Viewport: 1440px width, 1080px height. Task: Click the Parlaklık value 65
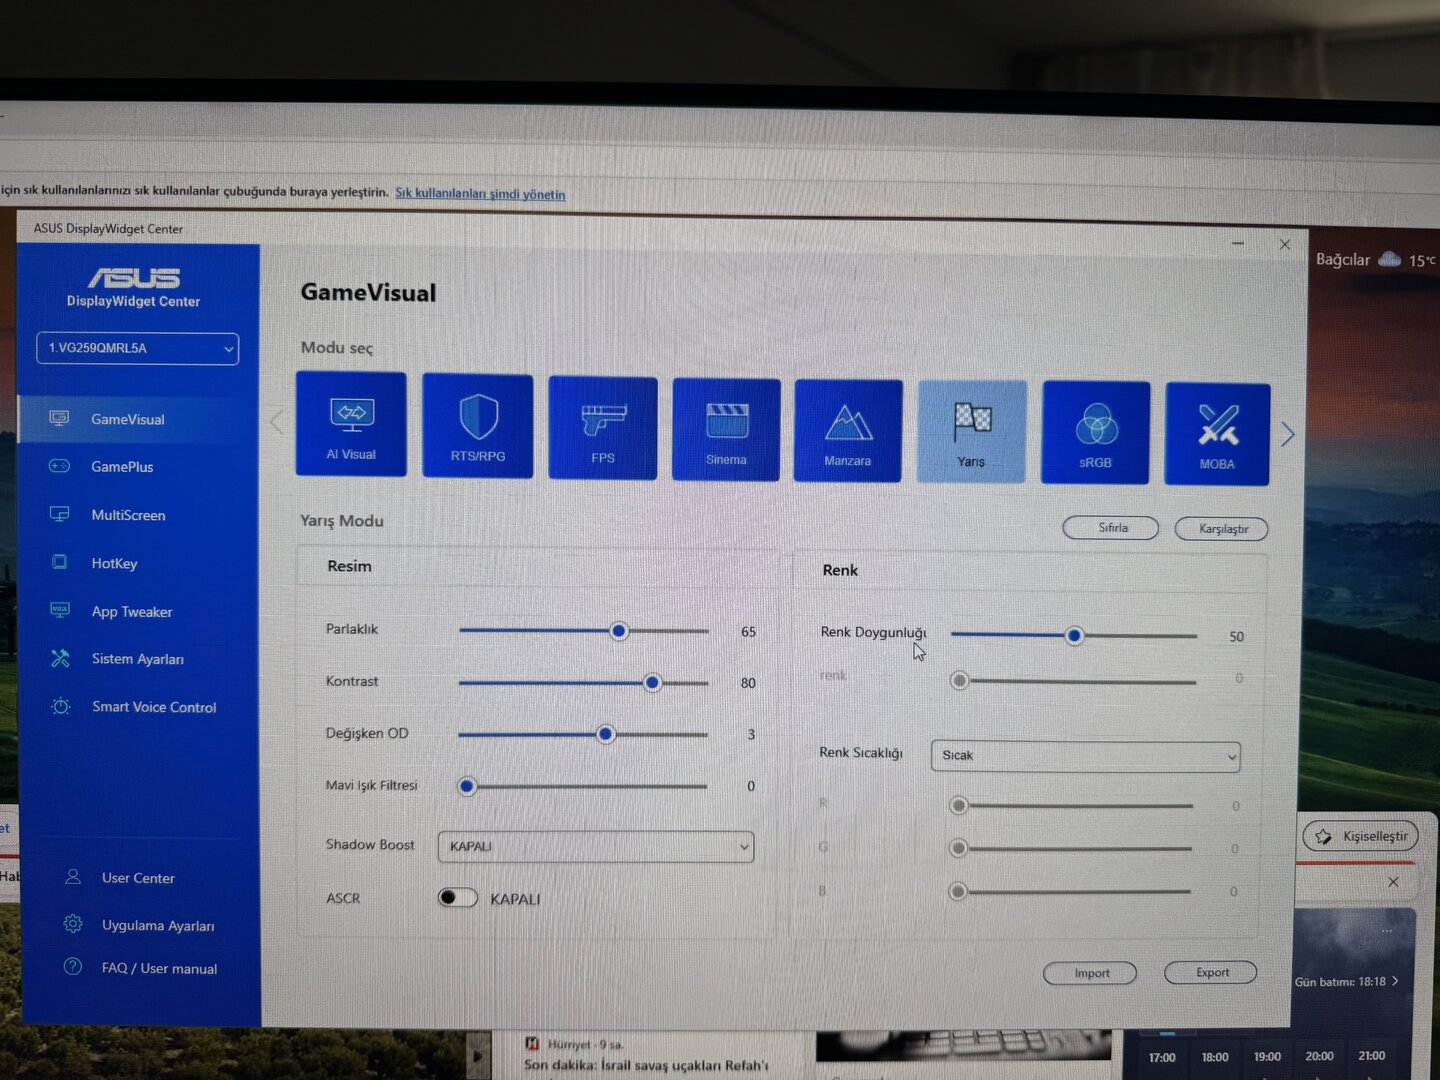coord(748,632)
